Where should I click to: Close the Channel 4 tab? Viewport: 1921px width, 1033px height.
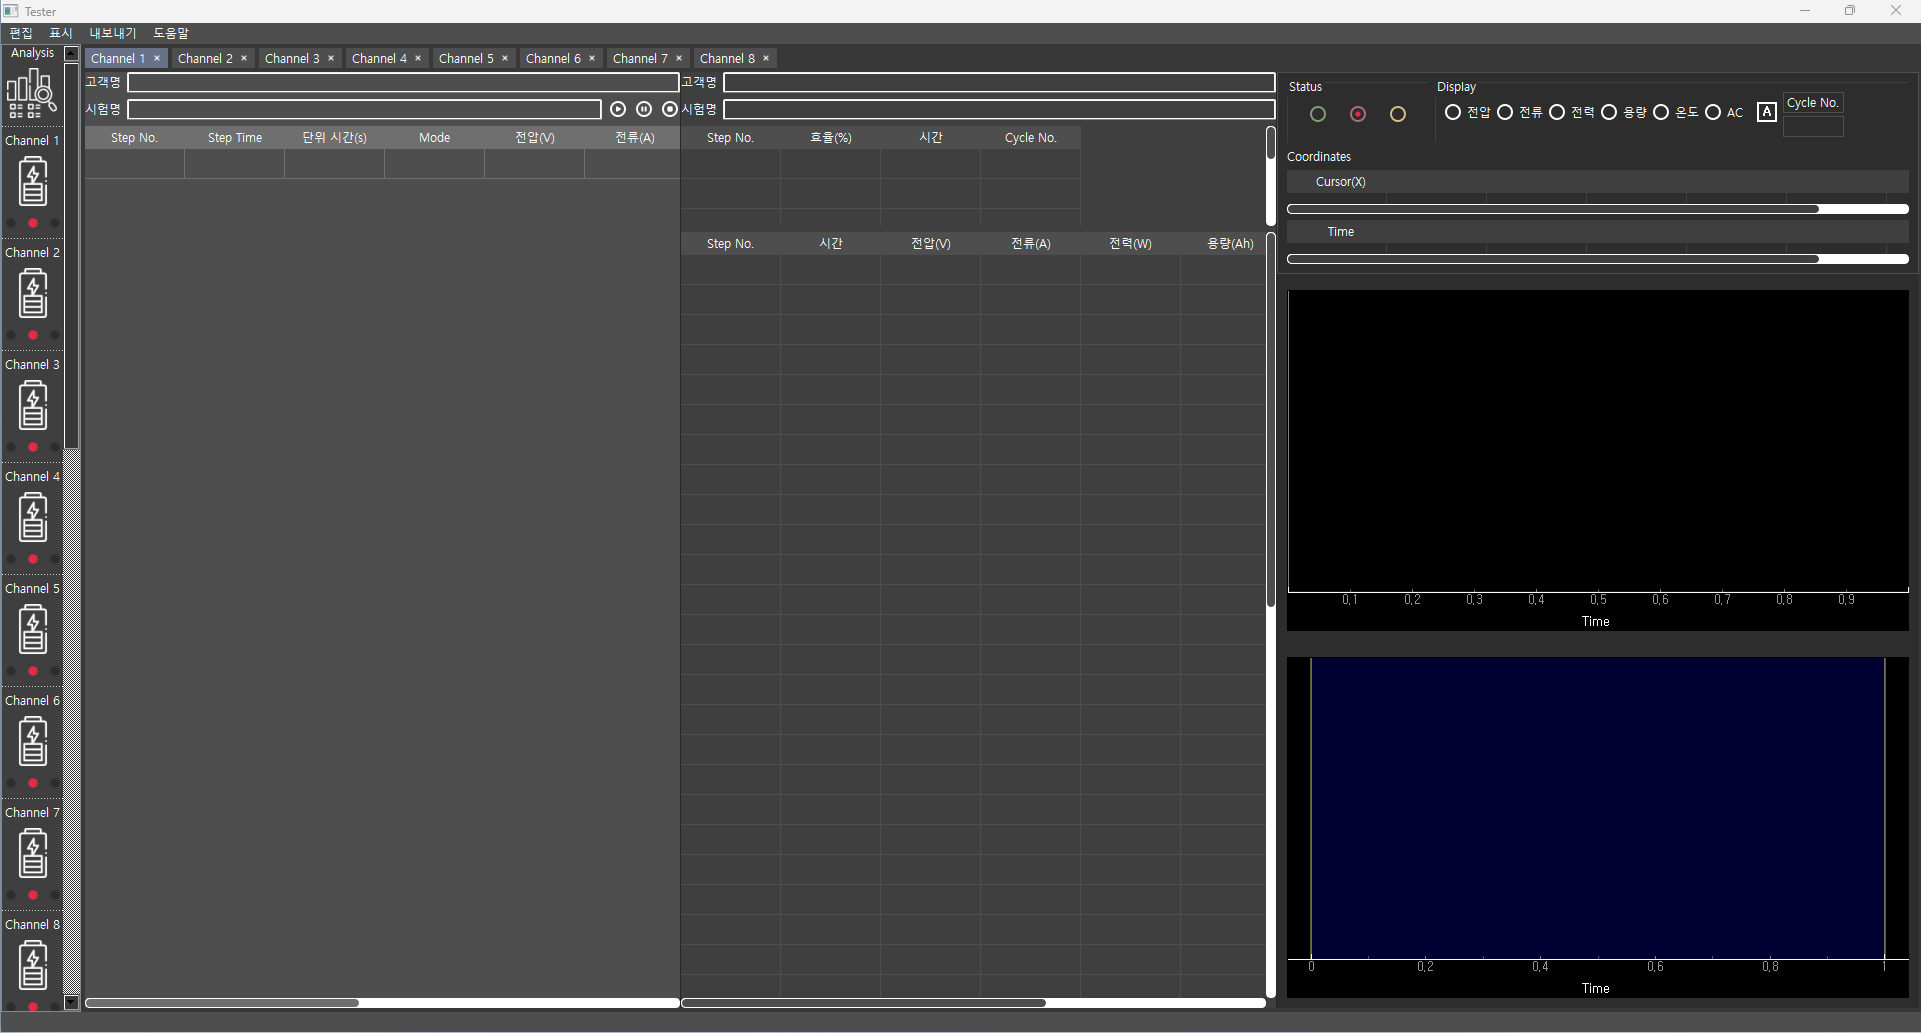coord(418,58)
